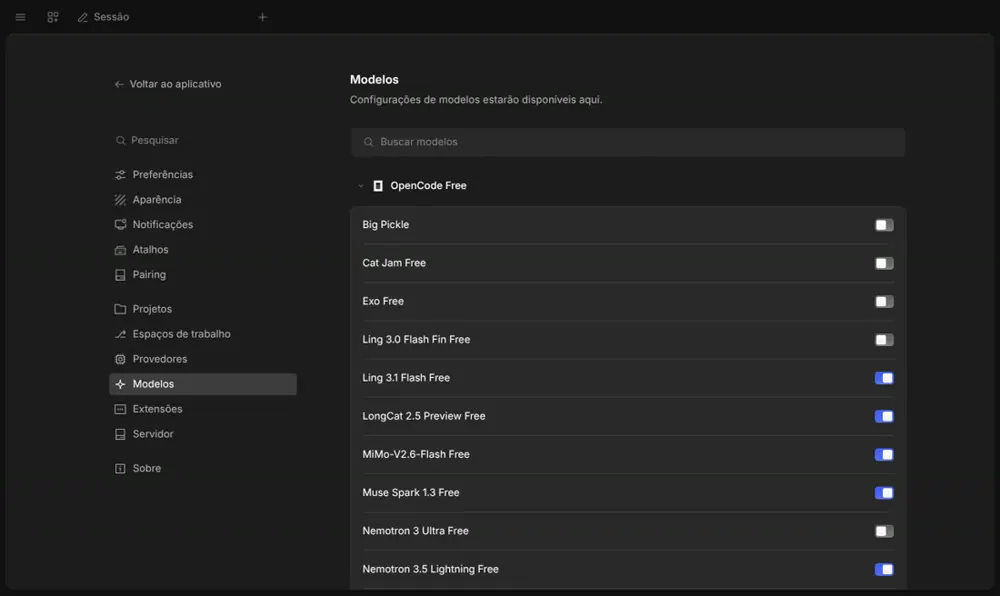The height and width of the screenshot is (596, 1000).
Task: Click the Provedores chip icon
Action: 120,359
